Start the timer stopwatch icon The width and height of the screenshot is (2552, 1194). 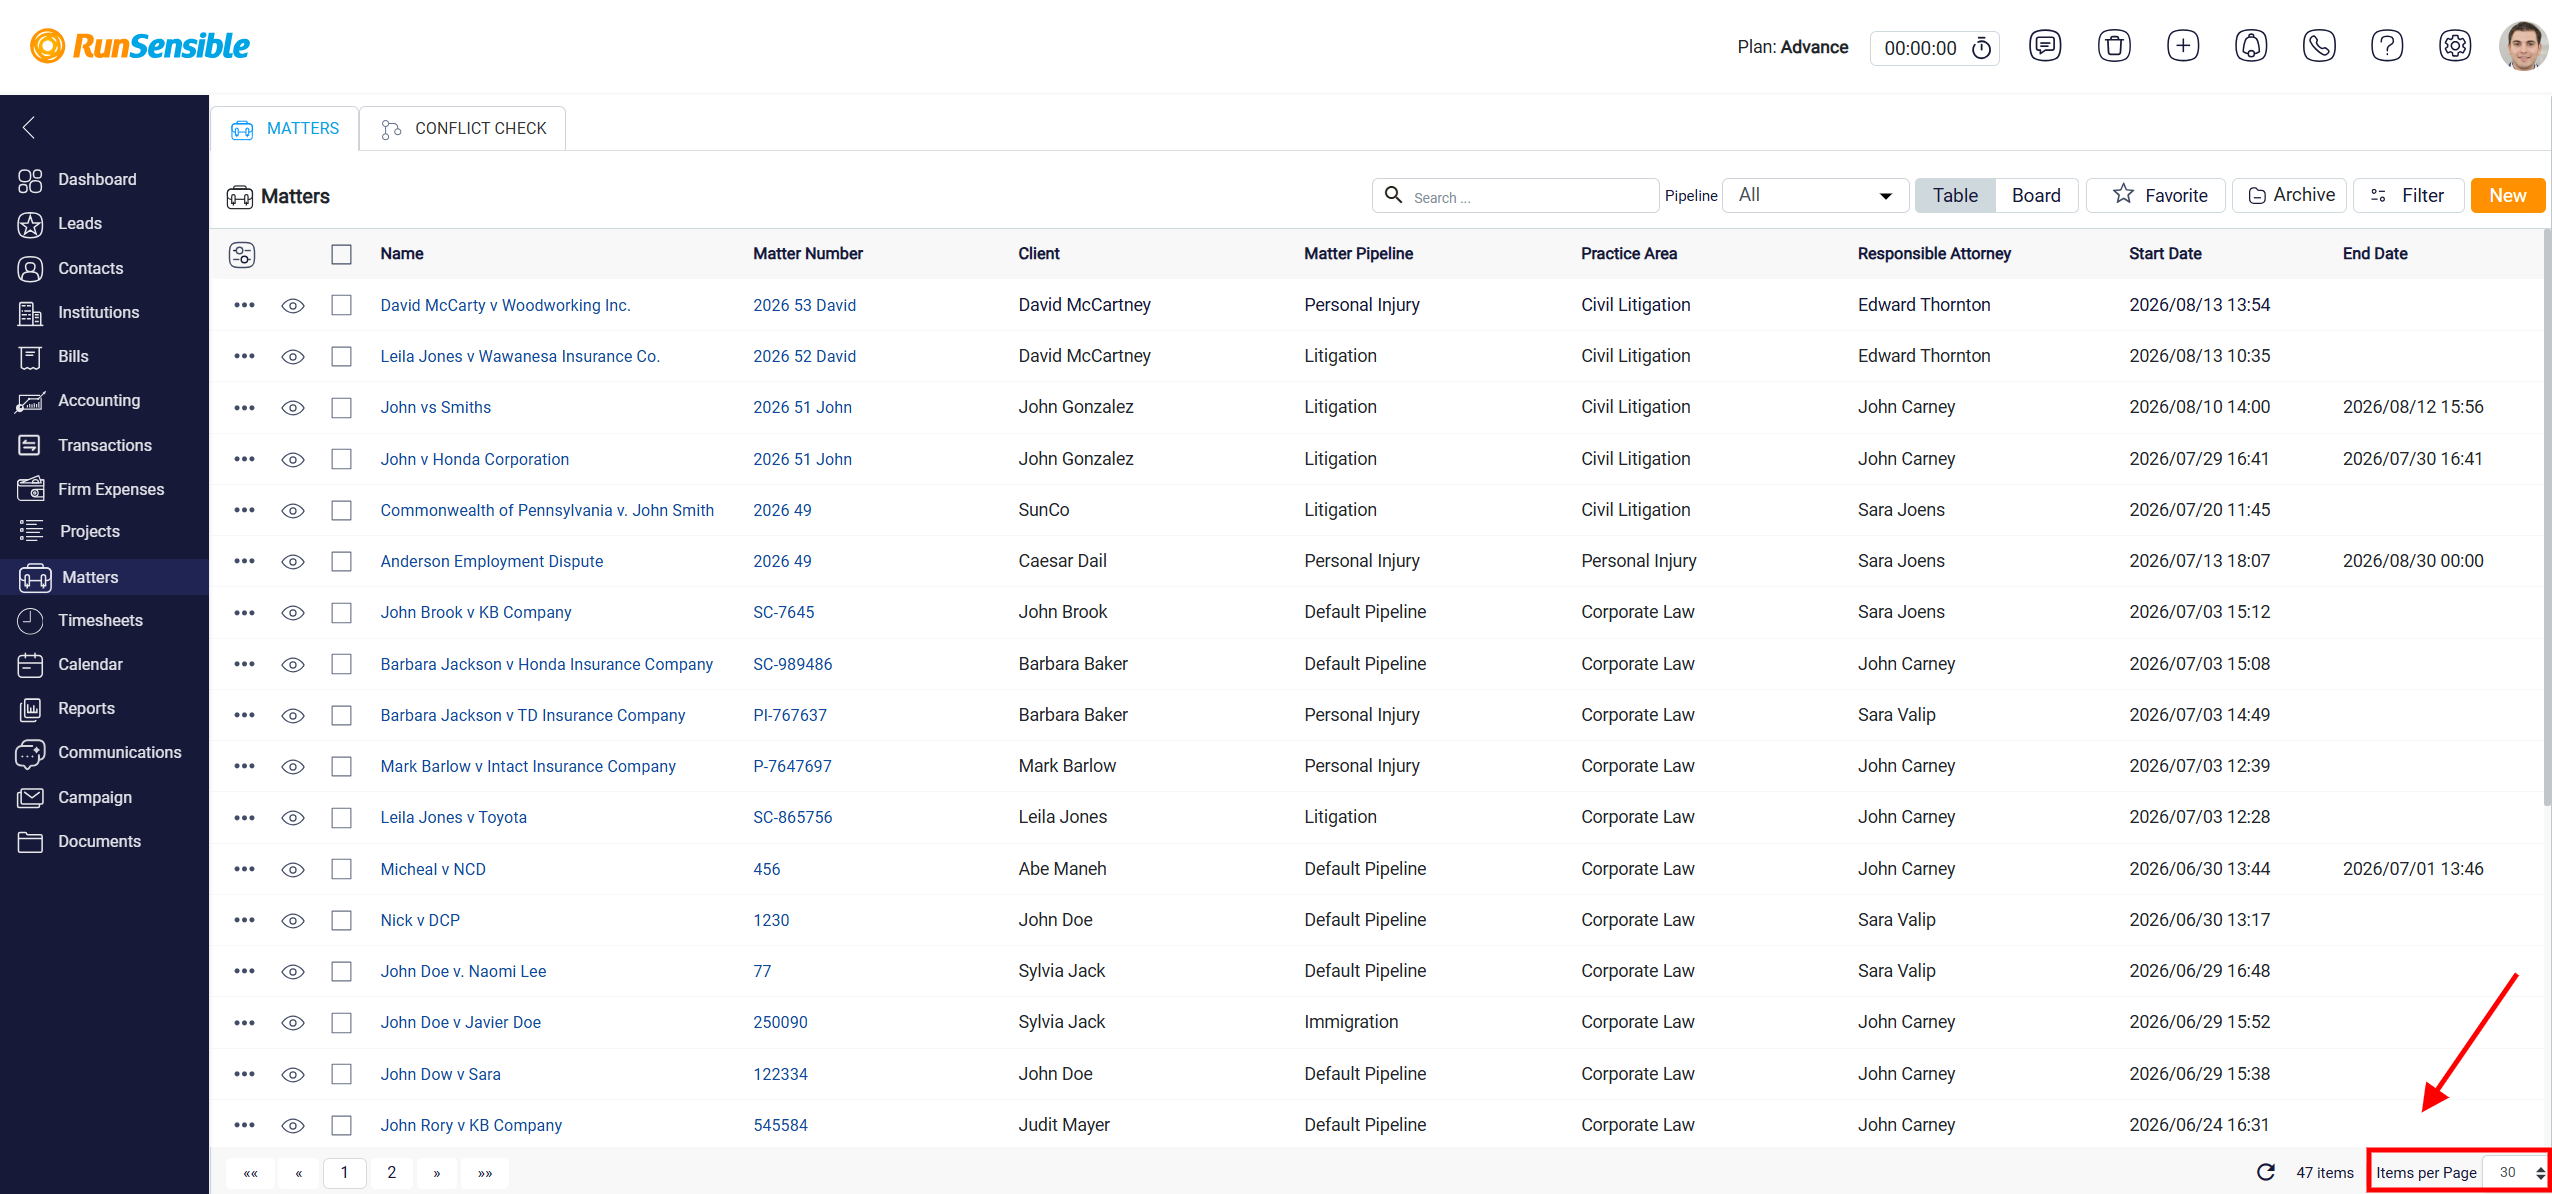coord(1981,48)
